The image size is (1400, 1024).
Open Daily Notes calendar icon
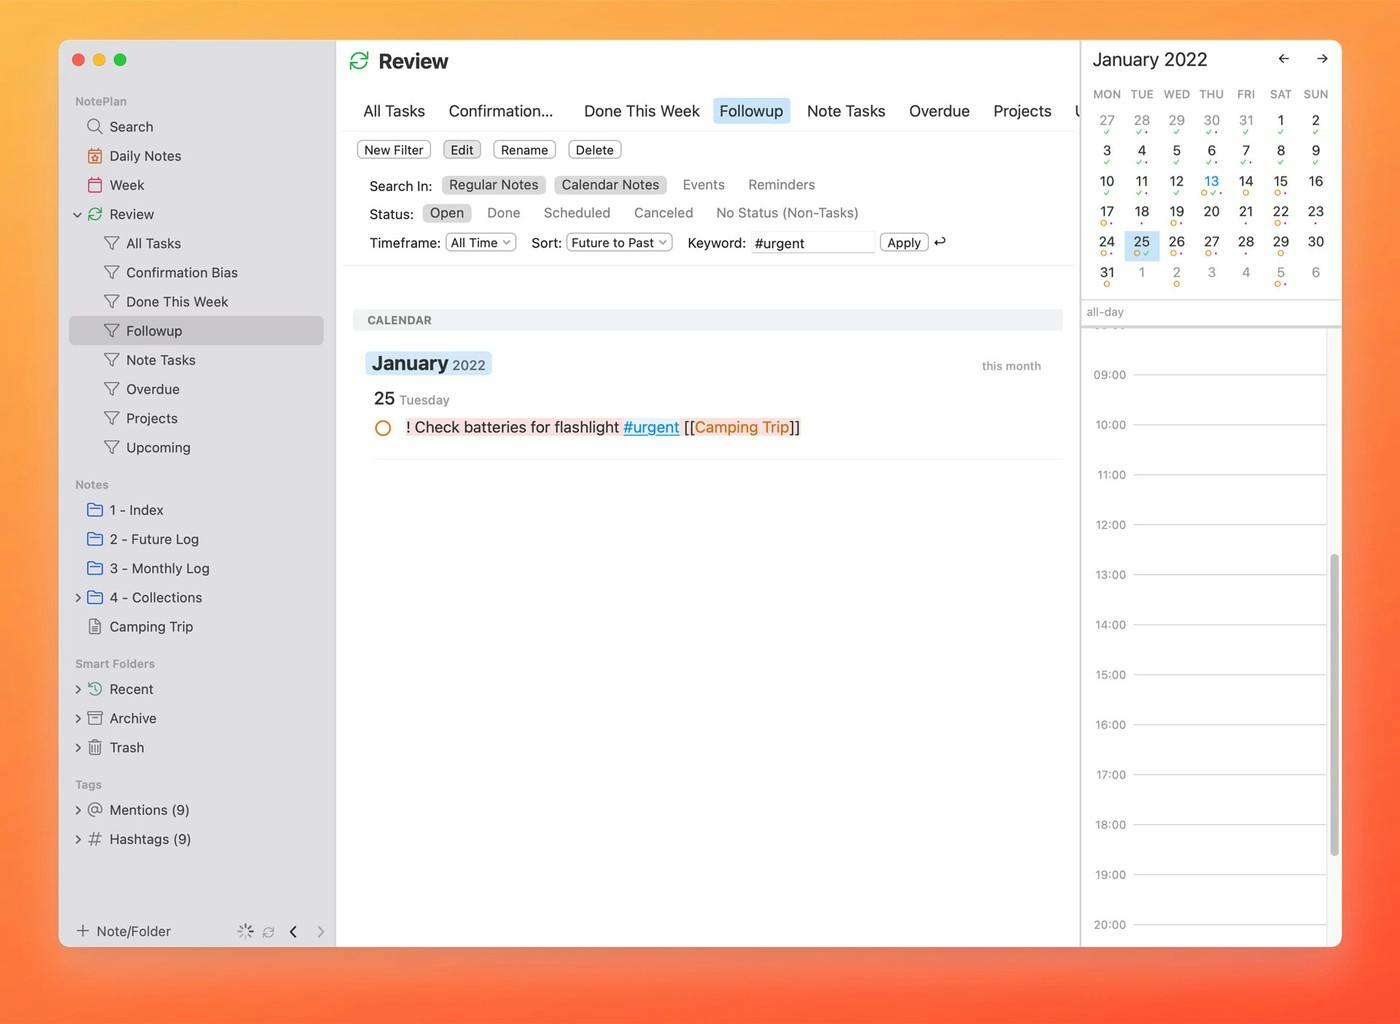click(x=95, y=156)
